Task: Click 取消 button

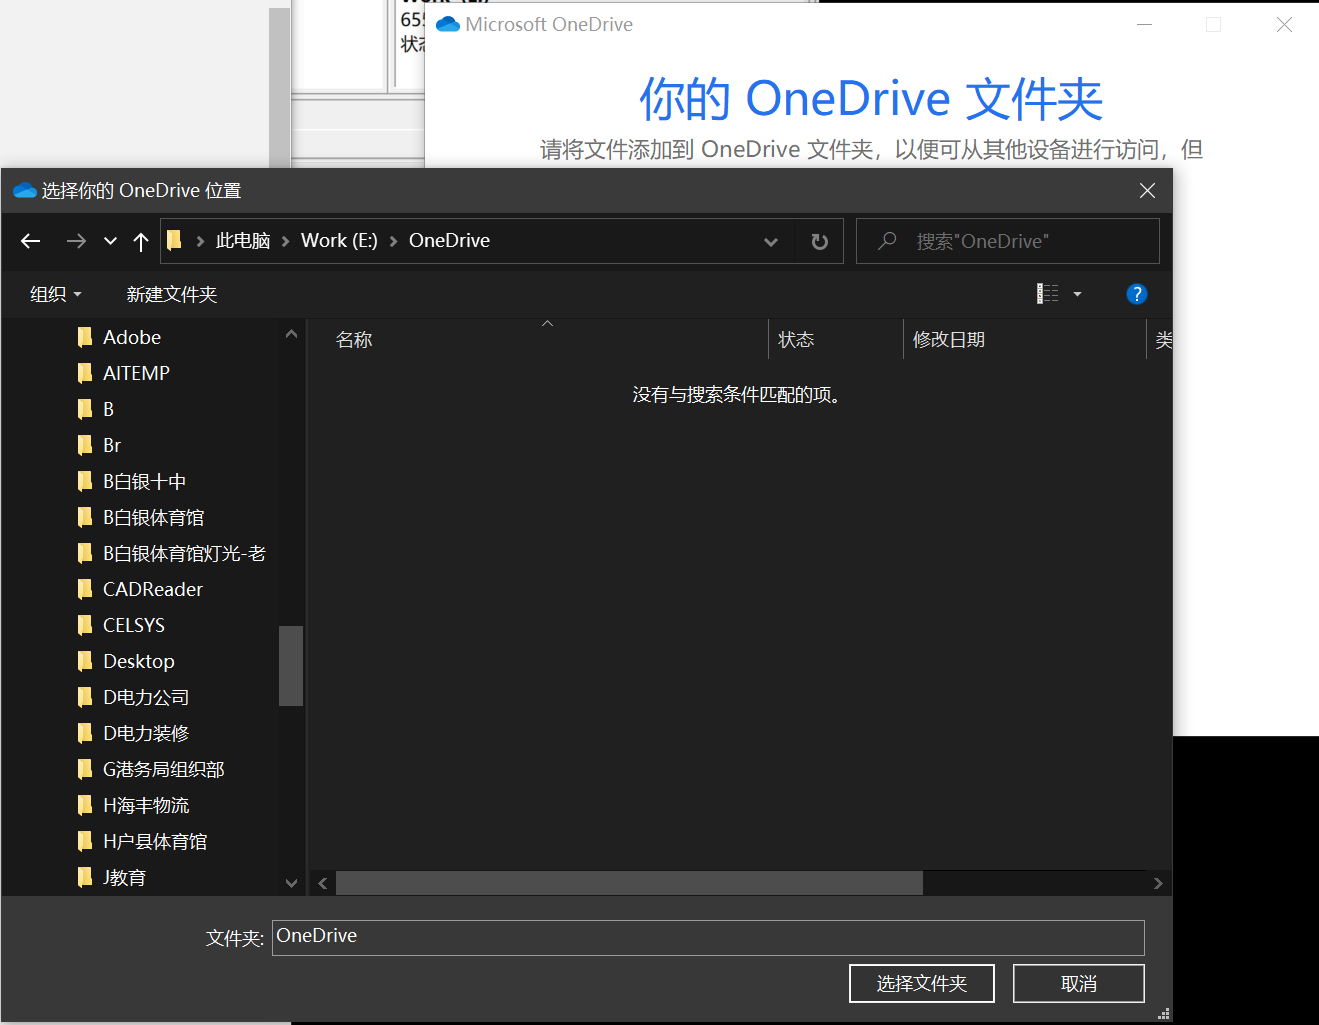Action: (1079, 983)
